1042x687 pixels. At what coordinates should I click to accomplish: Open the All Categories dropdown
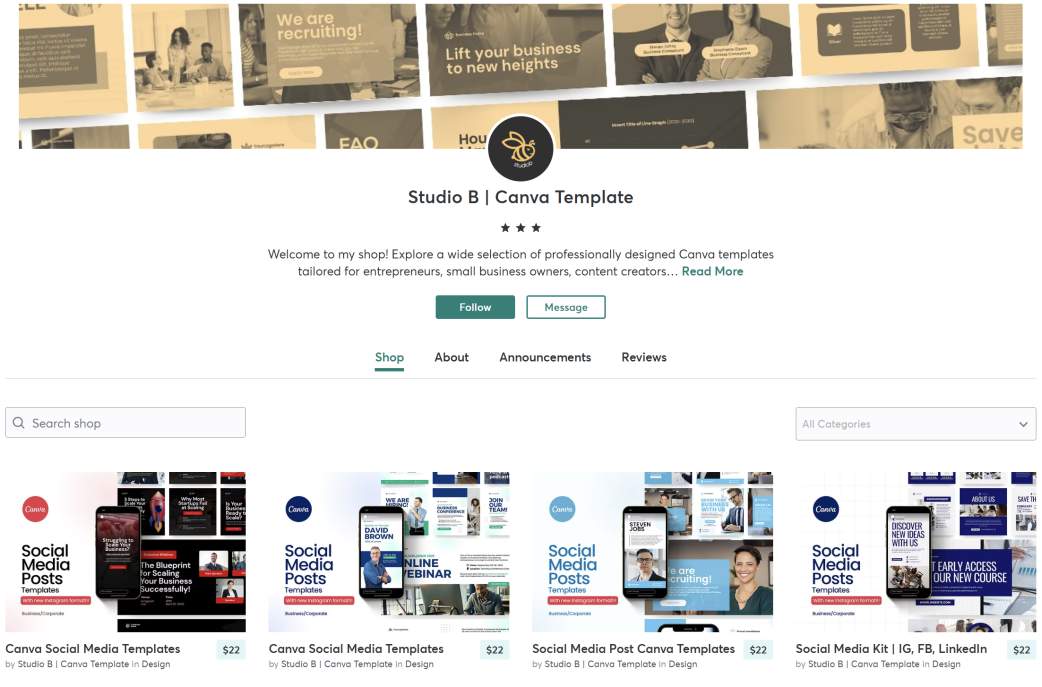916,424
